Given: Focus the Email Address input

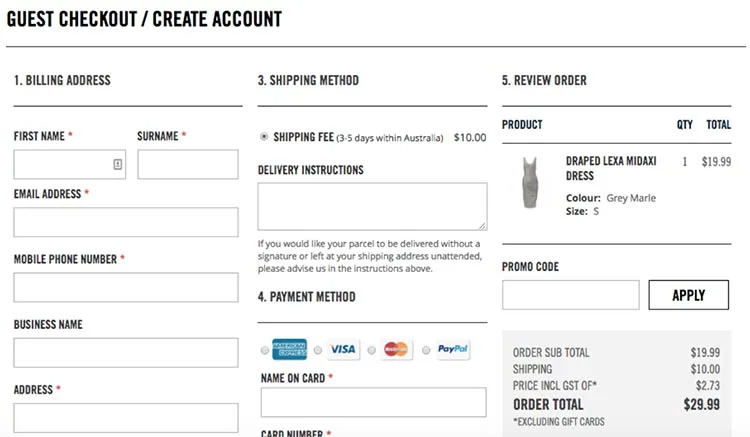Looking at the screenshot, I should point(126,222).
